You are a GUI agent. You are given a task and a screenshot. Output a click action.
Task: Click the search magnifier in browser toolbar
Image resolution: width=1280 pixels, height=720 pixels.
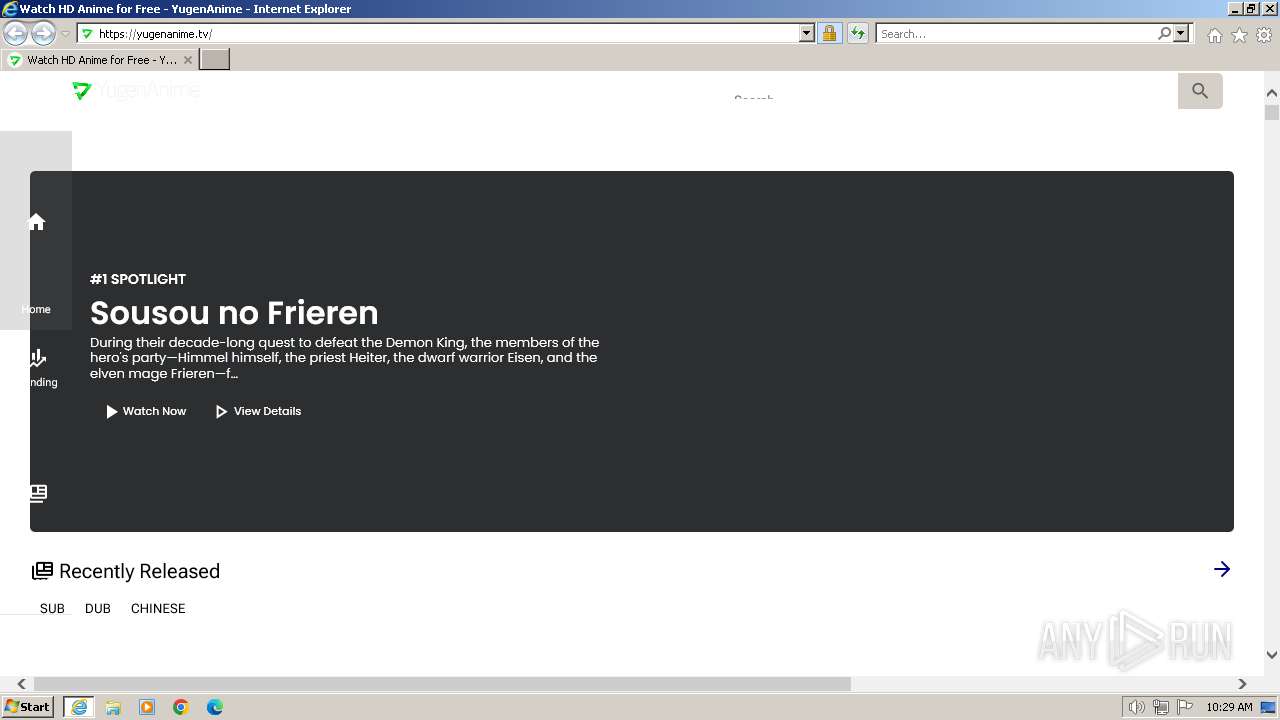(1164, 34)
